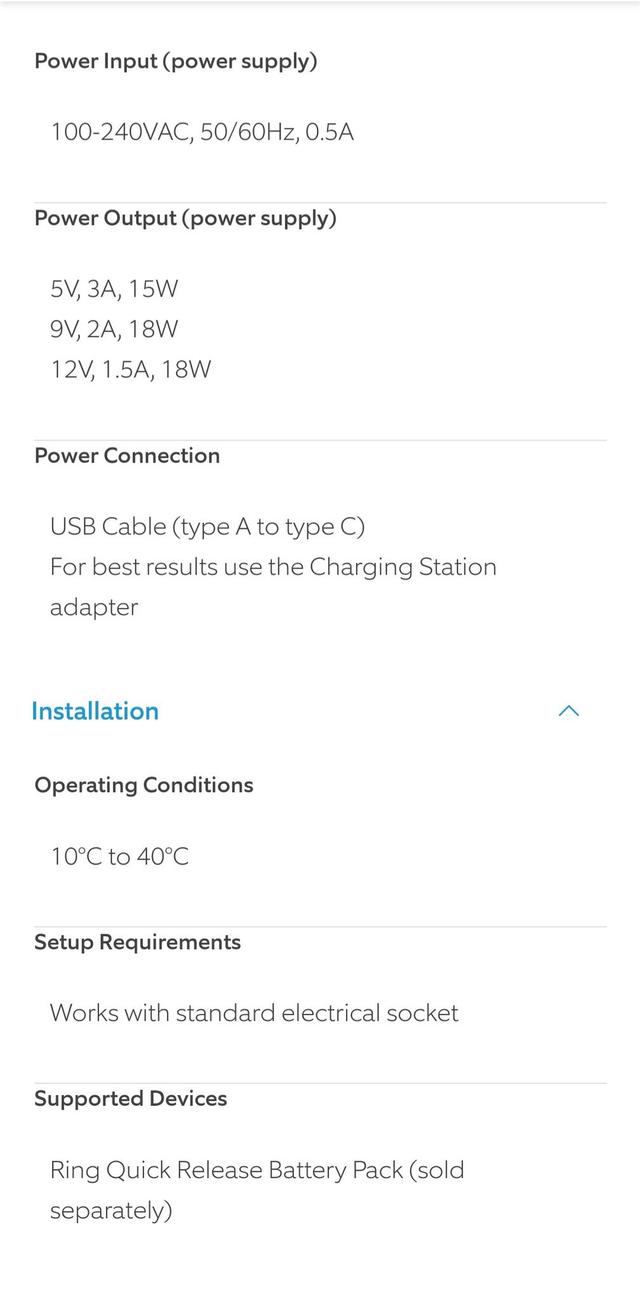Select the Power Output (power supply) heading
This screenshot has height=1300, width=640.
click(x=185, y=218)
